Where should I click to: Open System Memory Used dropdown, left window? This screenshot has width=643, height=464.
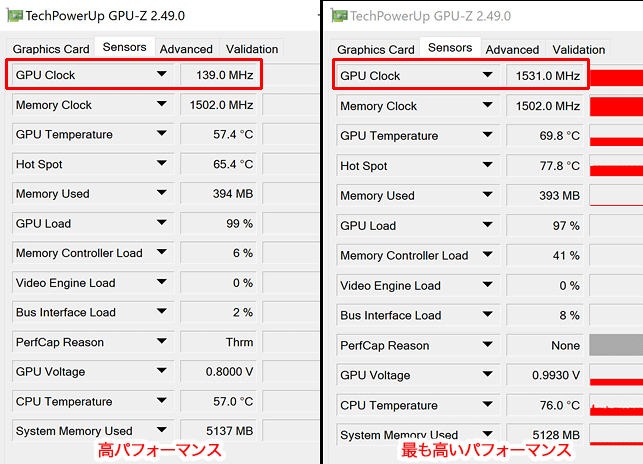pos(162,430)
